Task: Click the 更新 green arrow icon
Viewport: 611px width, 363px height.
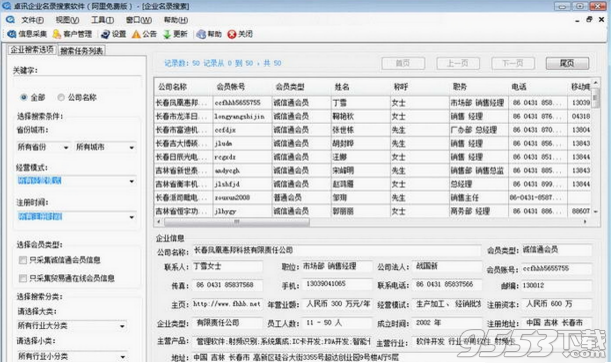Action: click(x=167, y=34)
